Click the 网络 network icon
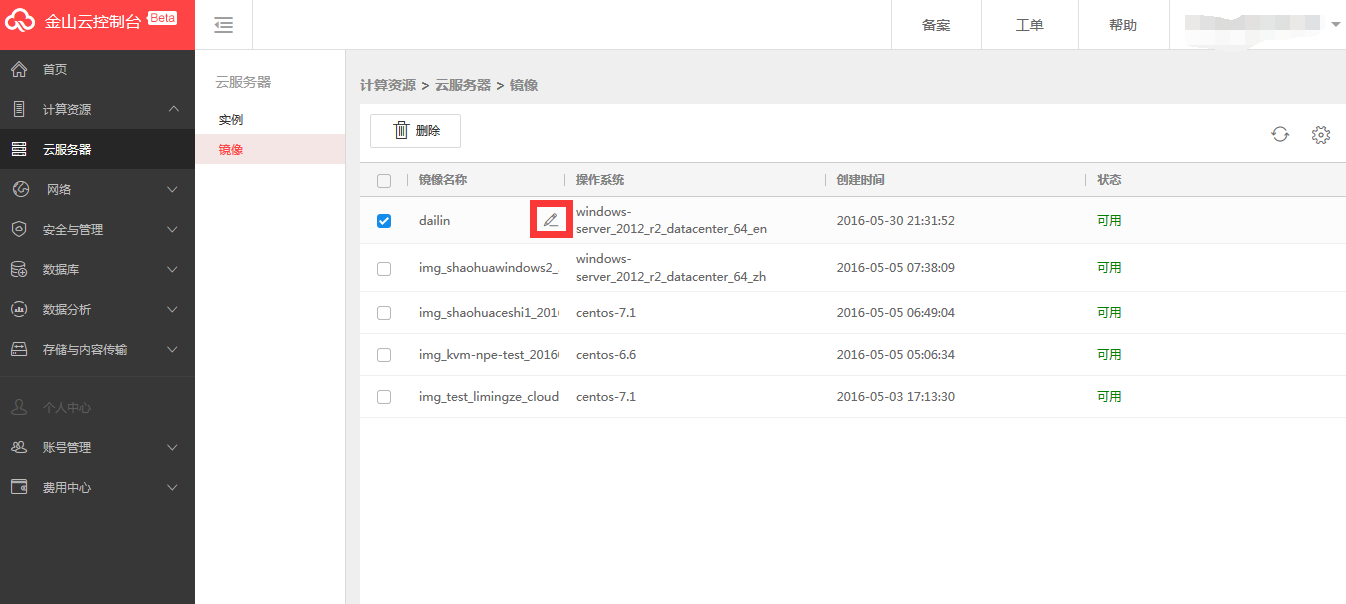 [19, 189]
